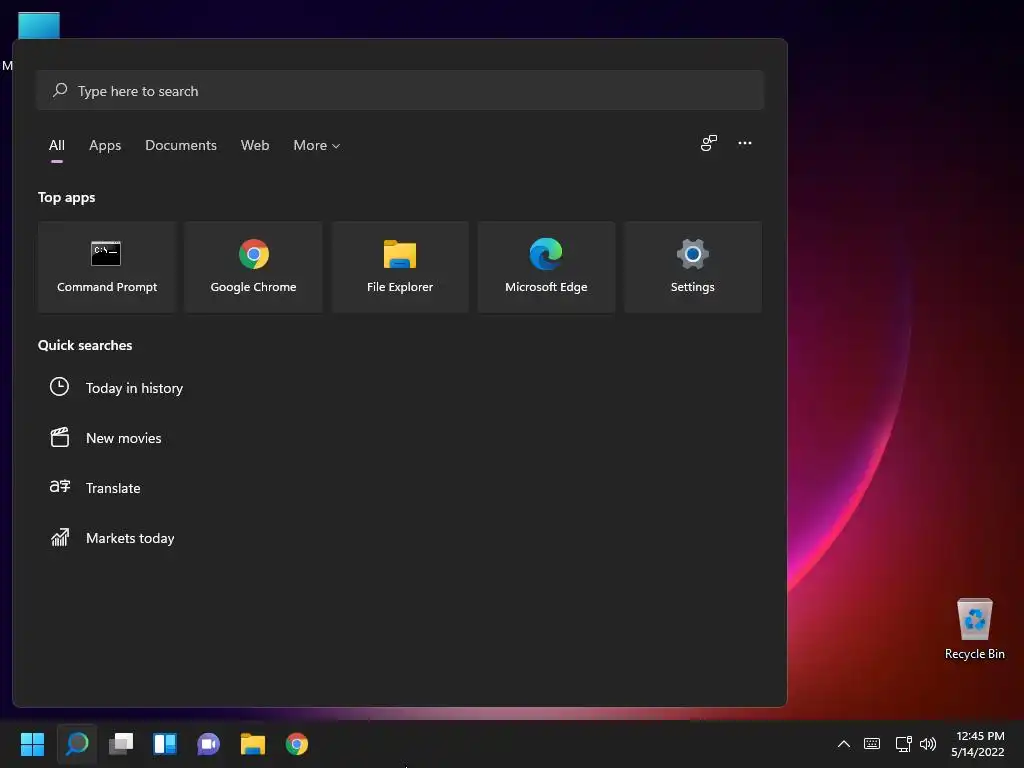
Task: Click the blue desktop icon at top-left
Action: (39, 25)
